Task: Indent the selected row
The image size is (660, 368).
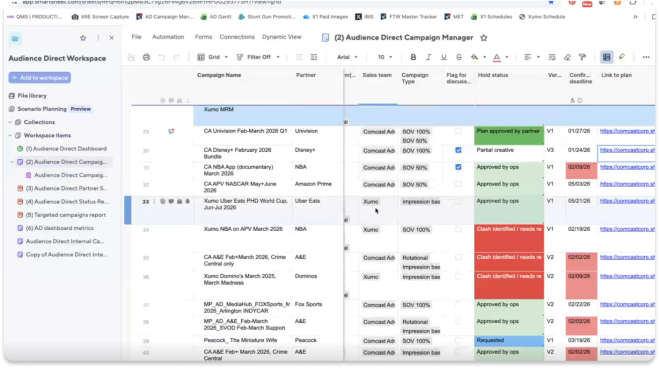Action: [314, 57]
